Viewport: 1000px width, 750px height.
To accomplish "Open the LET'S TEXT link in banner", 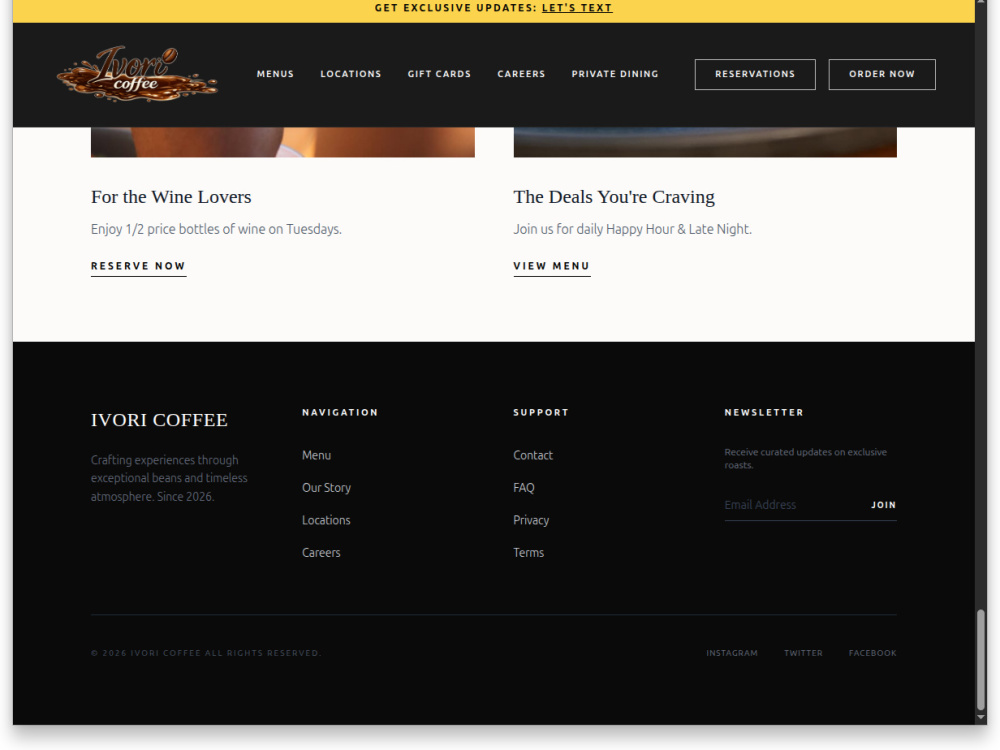I will tap(577, 8).
